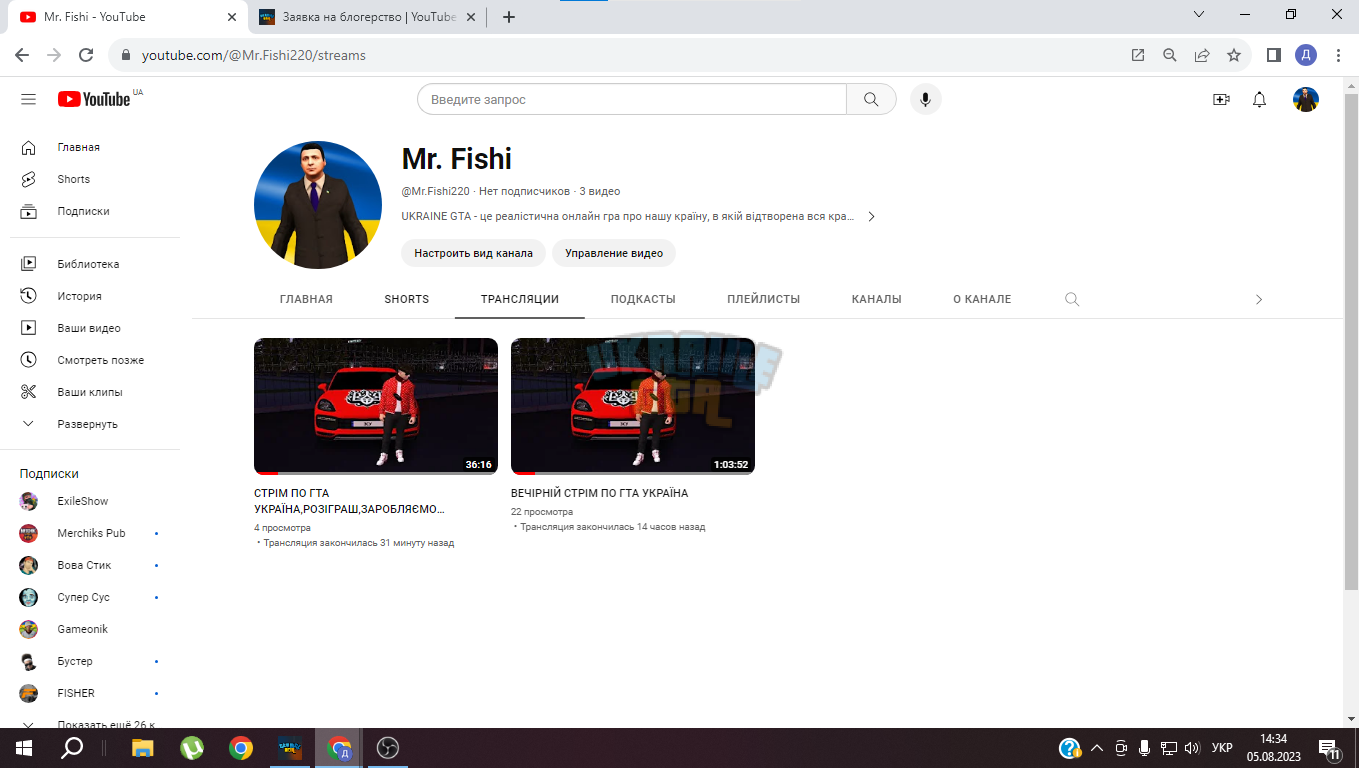Click the УКР keyboard language indicator
The width and height of the screenshot is (1359, 768).
pos(1222,748)
